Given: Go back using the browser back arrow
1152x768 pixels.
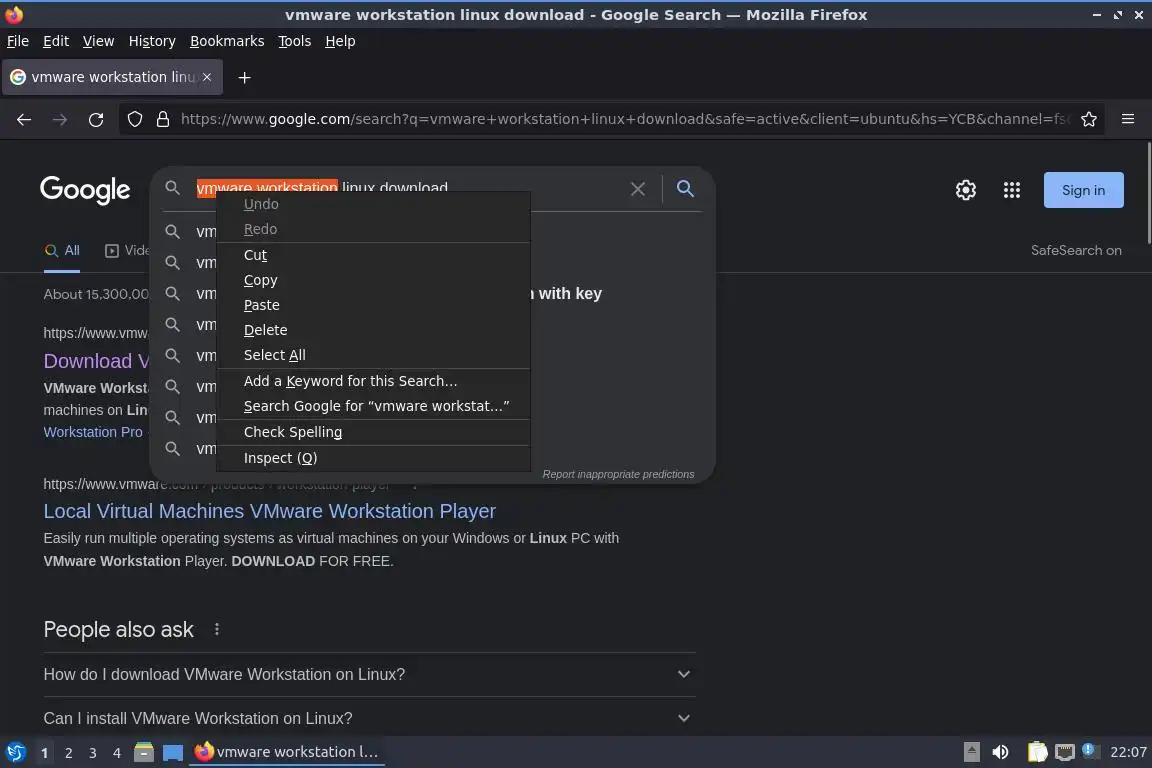Looking at the screenshot, I should click(x=24, y=119).
